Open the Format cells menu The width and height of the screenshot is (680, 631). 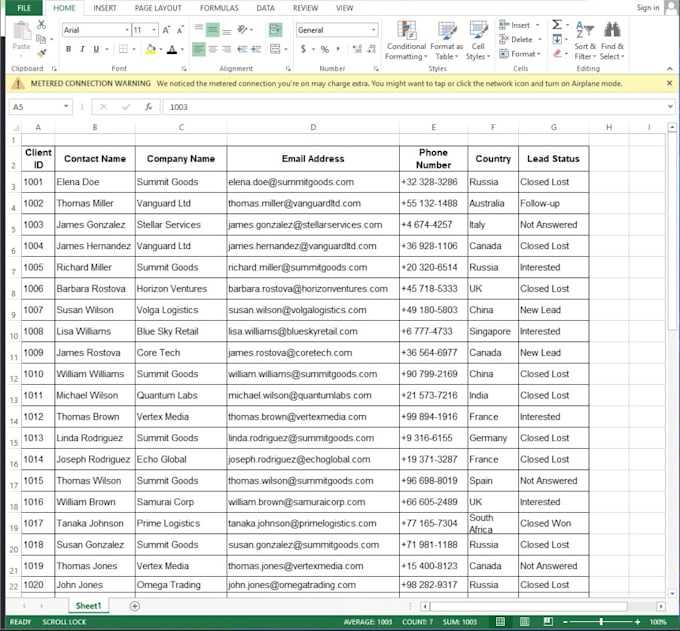click(520, 54)
